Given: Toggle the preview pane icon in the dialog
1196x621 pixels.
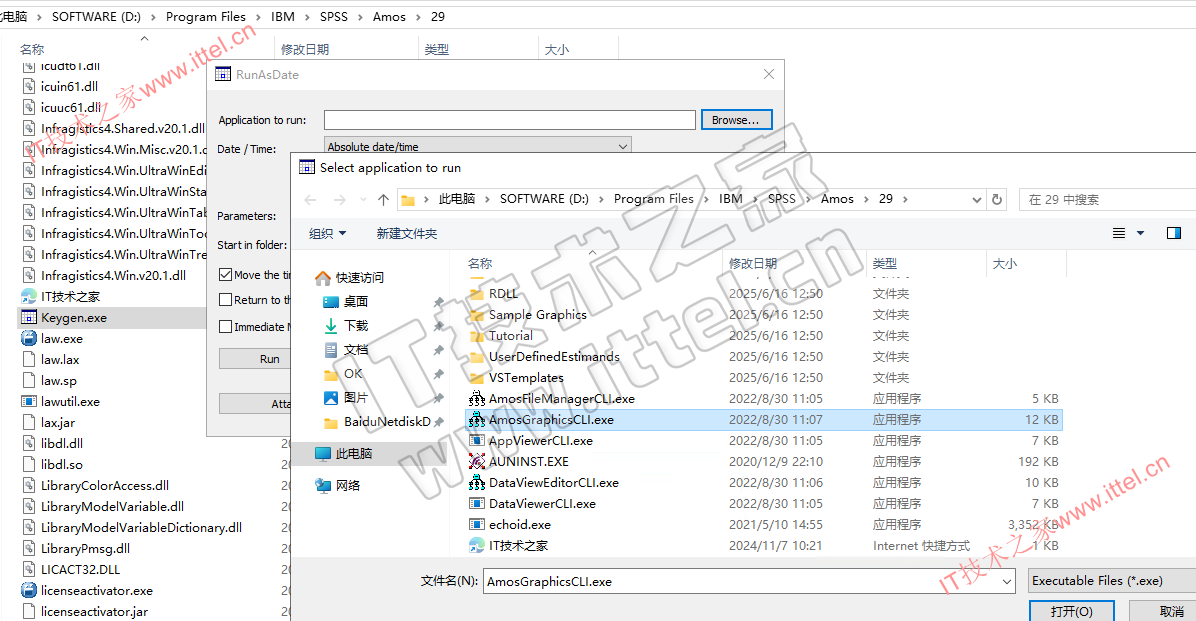Looking at the screenshot, I should point(1174,233).
